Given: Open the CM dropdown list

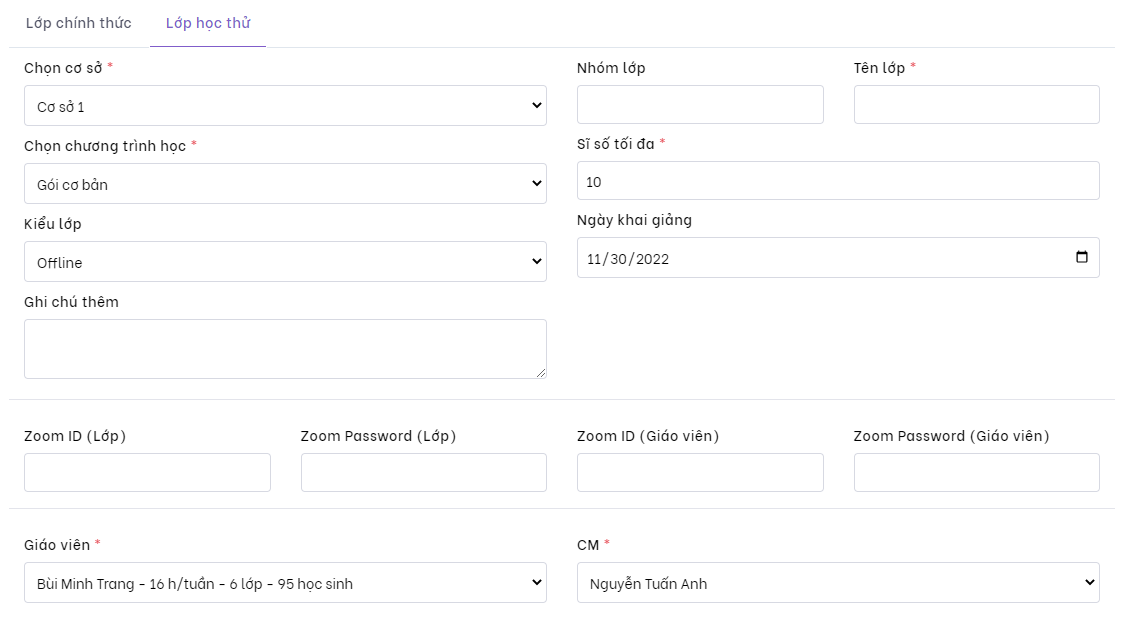Looking at the screenshot, I should click(x=838, y=582).
